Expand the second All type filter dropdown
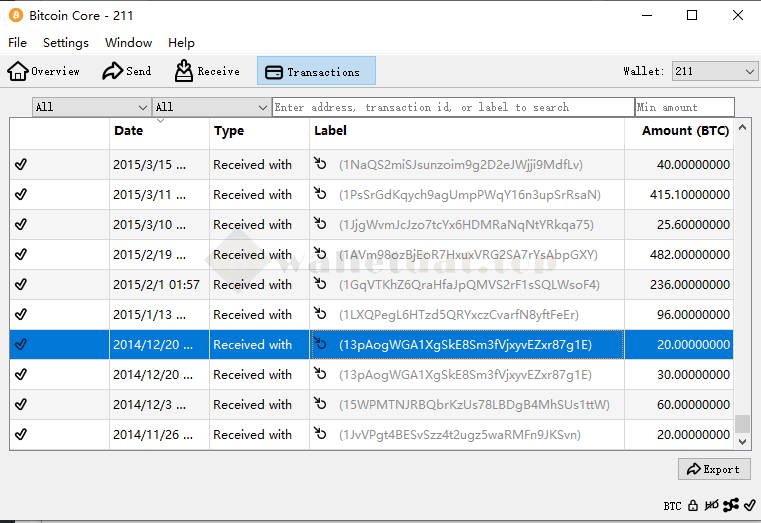The image size is (761, 523). tap(211, 107)
